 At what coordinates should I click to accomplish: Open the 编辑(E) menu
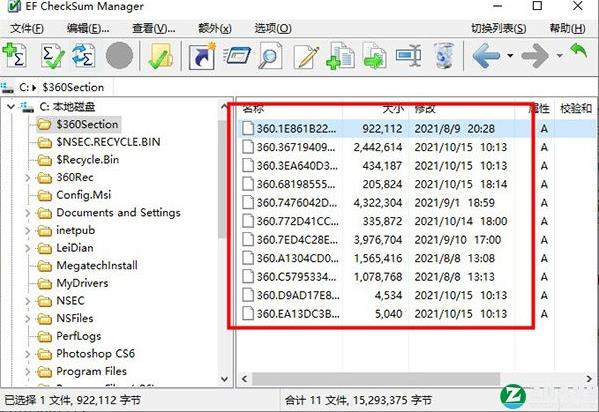click(x=88, y=28)
